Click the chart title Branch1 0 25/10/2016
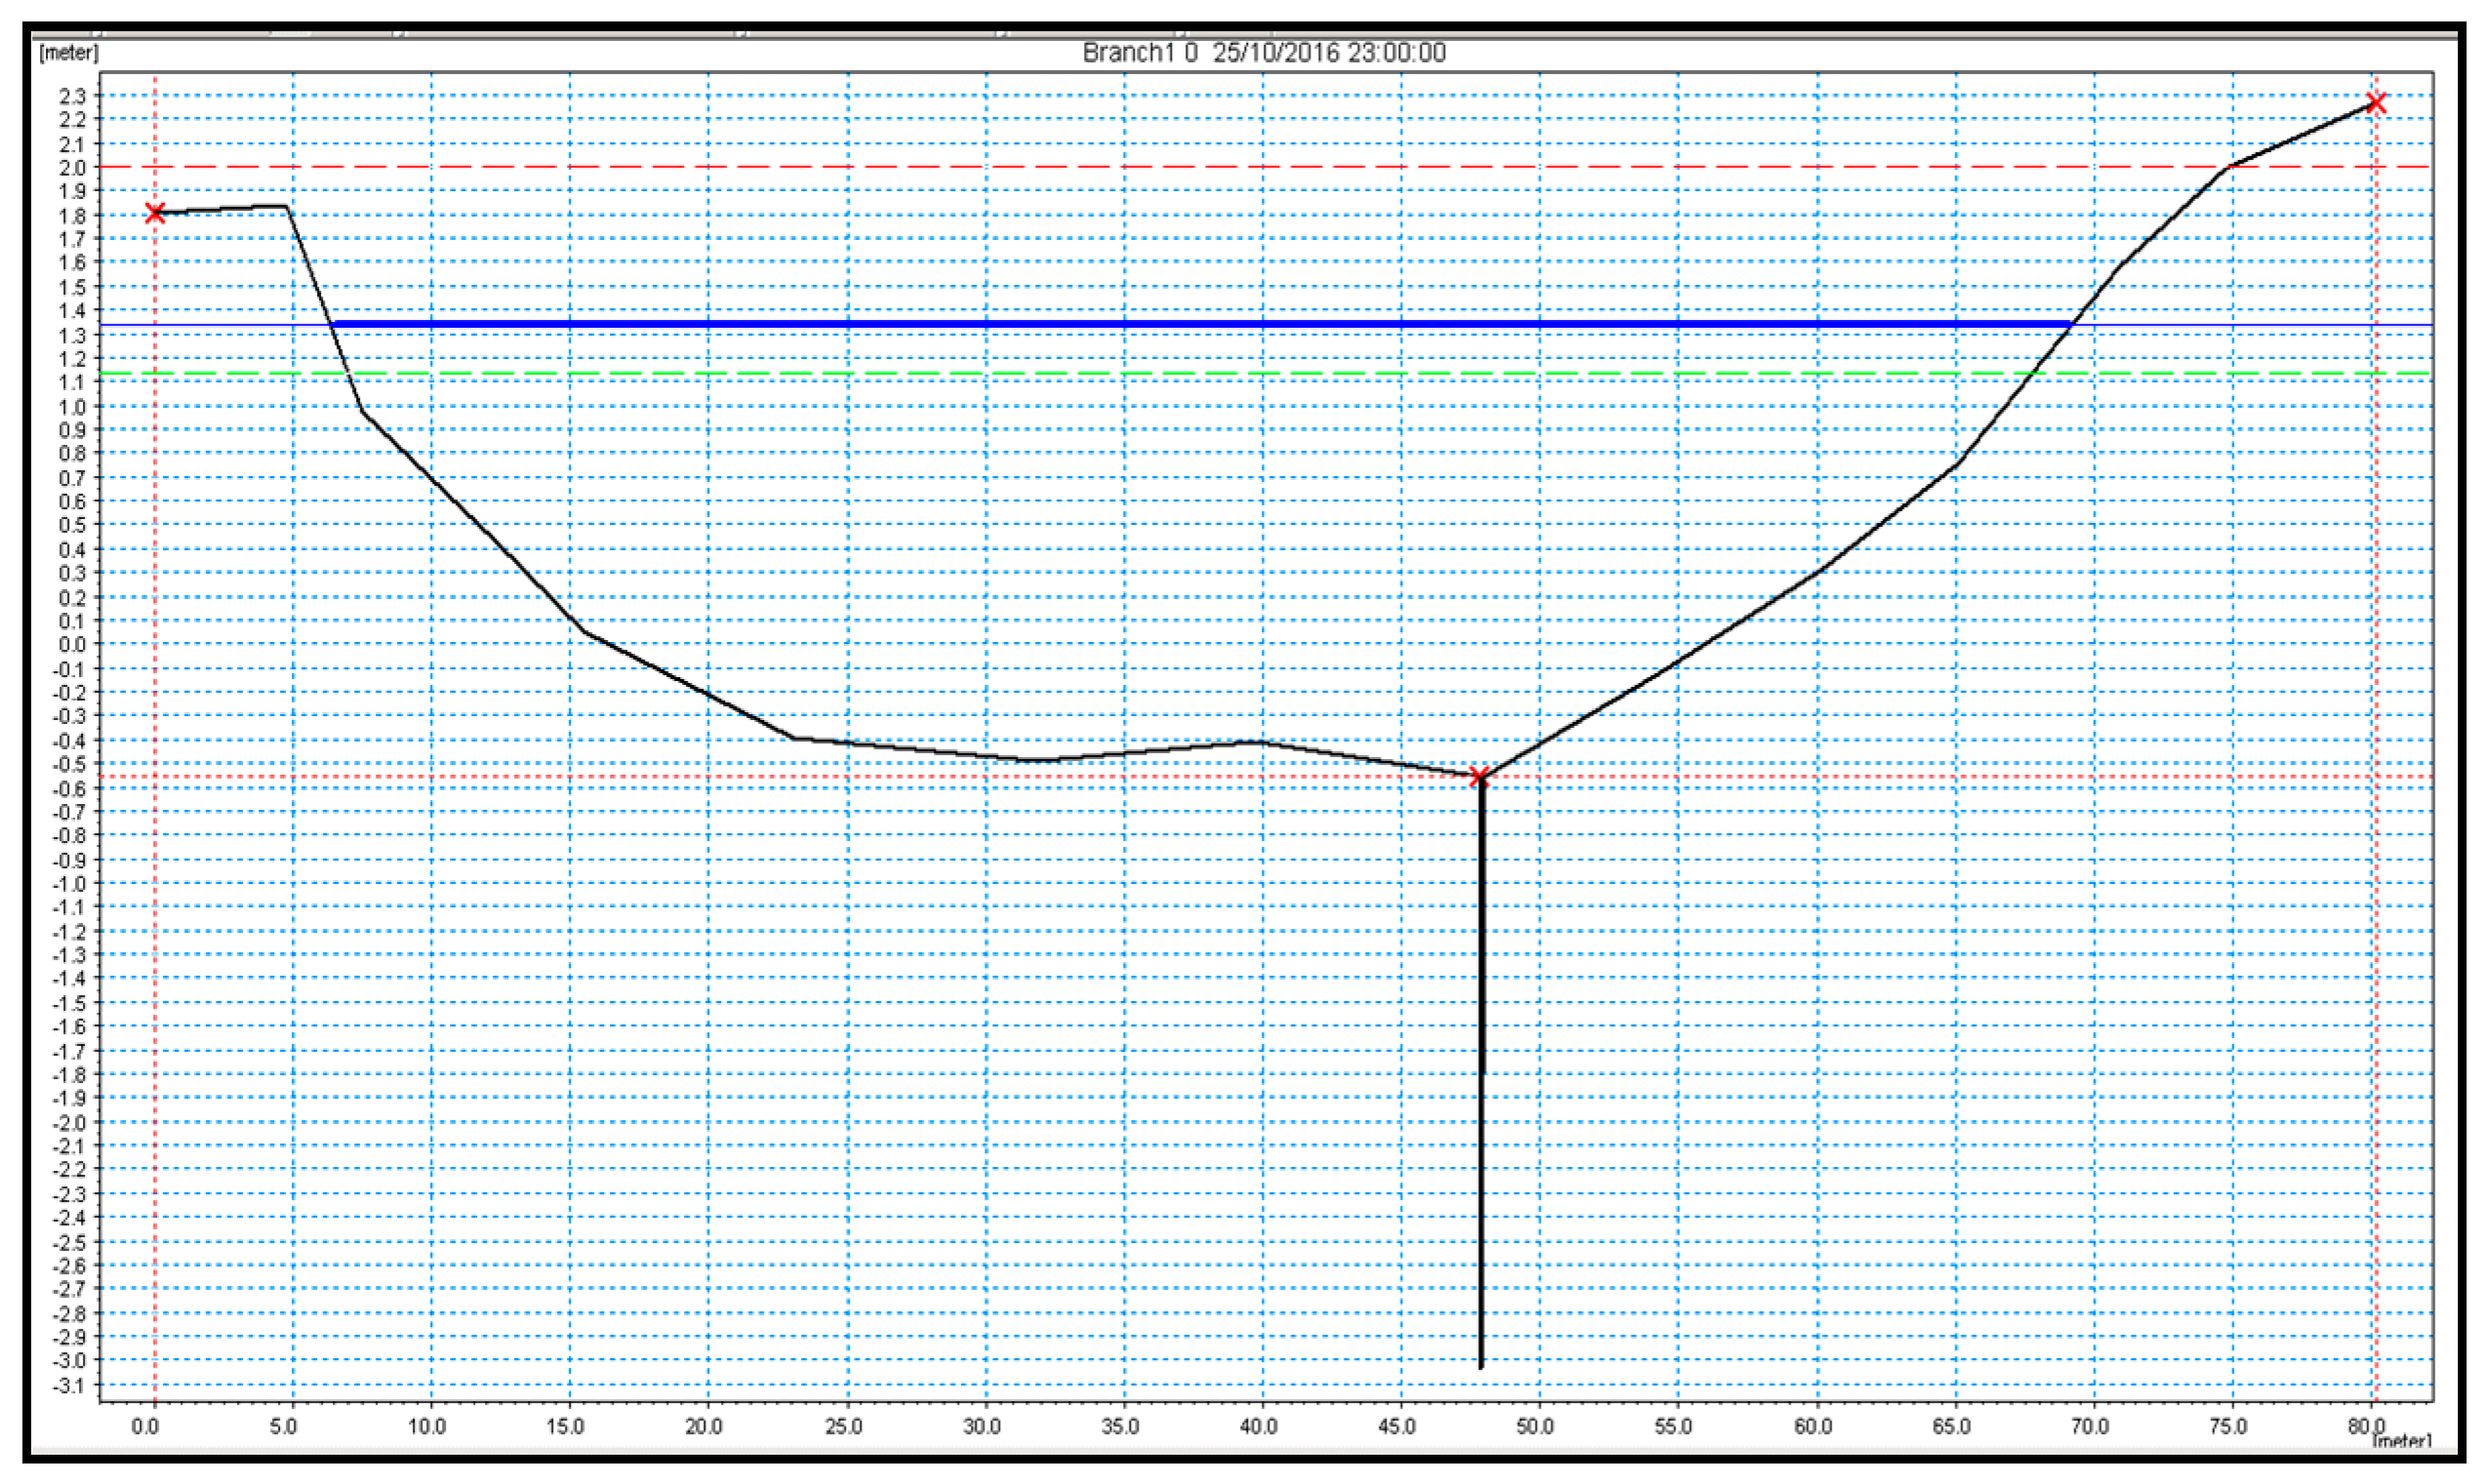 point(1264,53)
